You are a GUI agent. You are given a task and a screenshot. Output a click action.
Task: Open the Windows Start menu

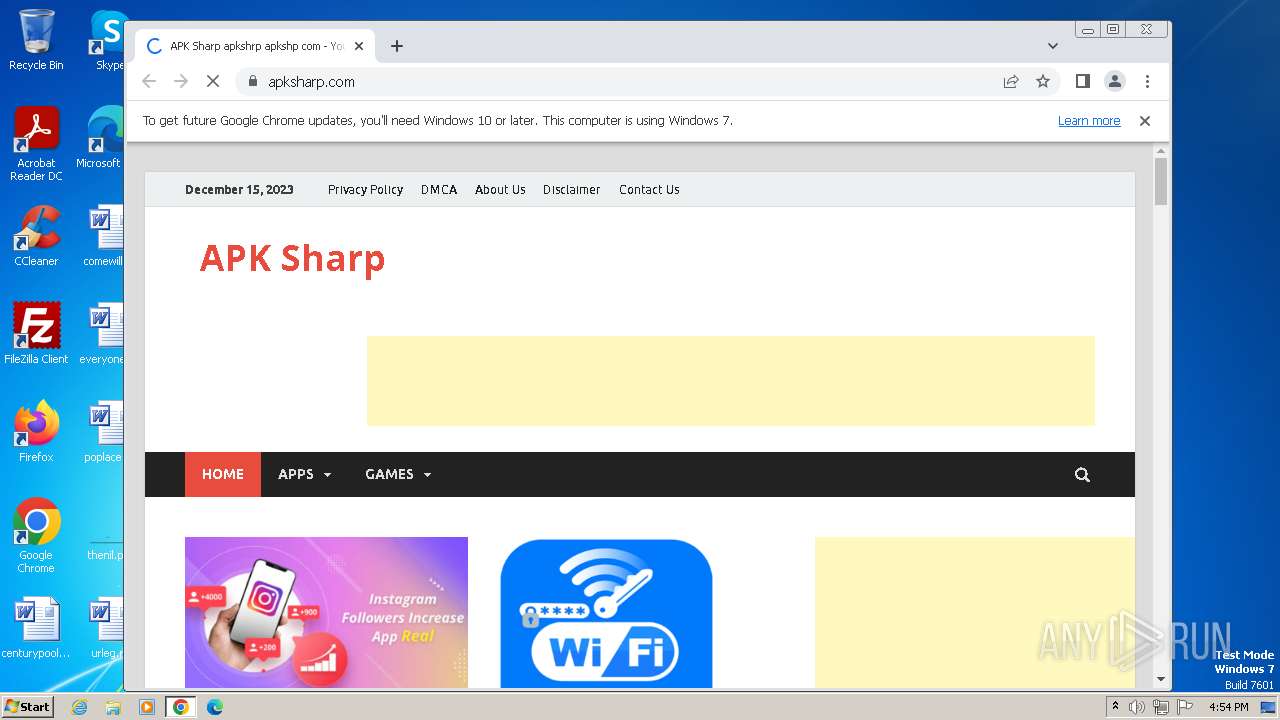point(28,707)
